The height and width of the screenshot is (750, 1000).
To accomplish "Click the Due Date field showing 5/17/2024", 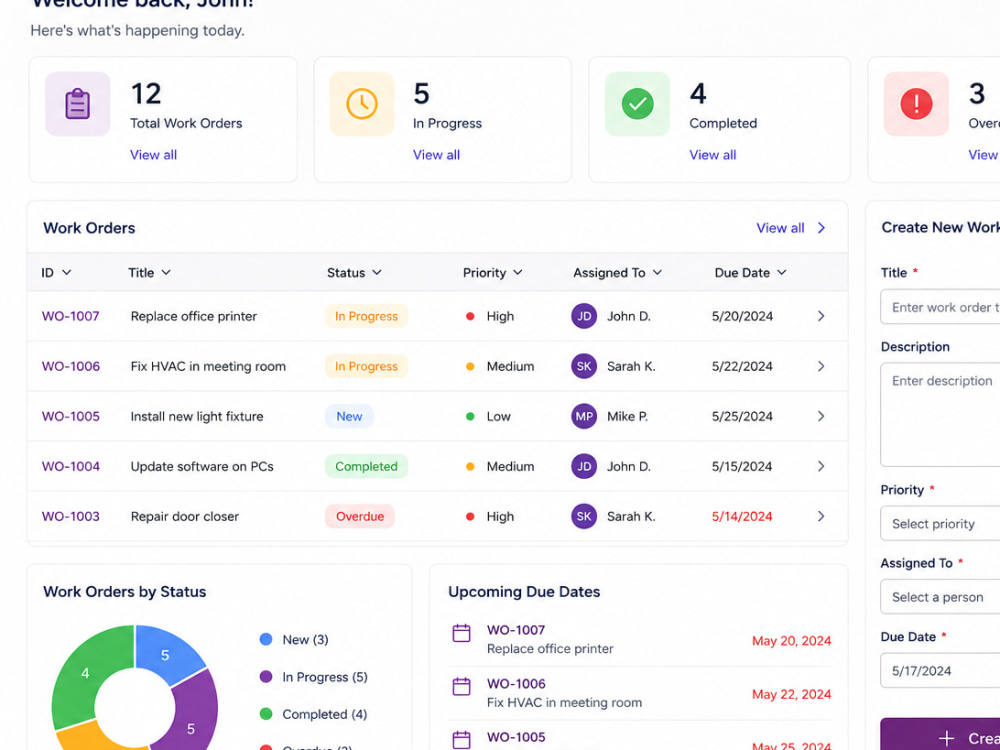I will (x=940, y=670).
